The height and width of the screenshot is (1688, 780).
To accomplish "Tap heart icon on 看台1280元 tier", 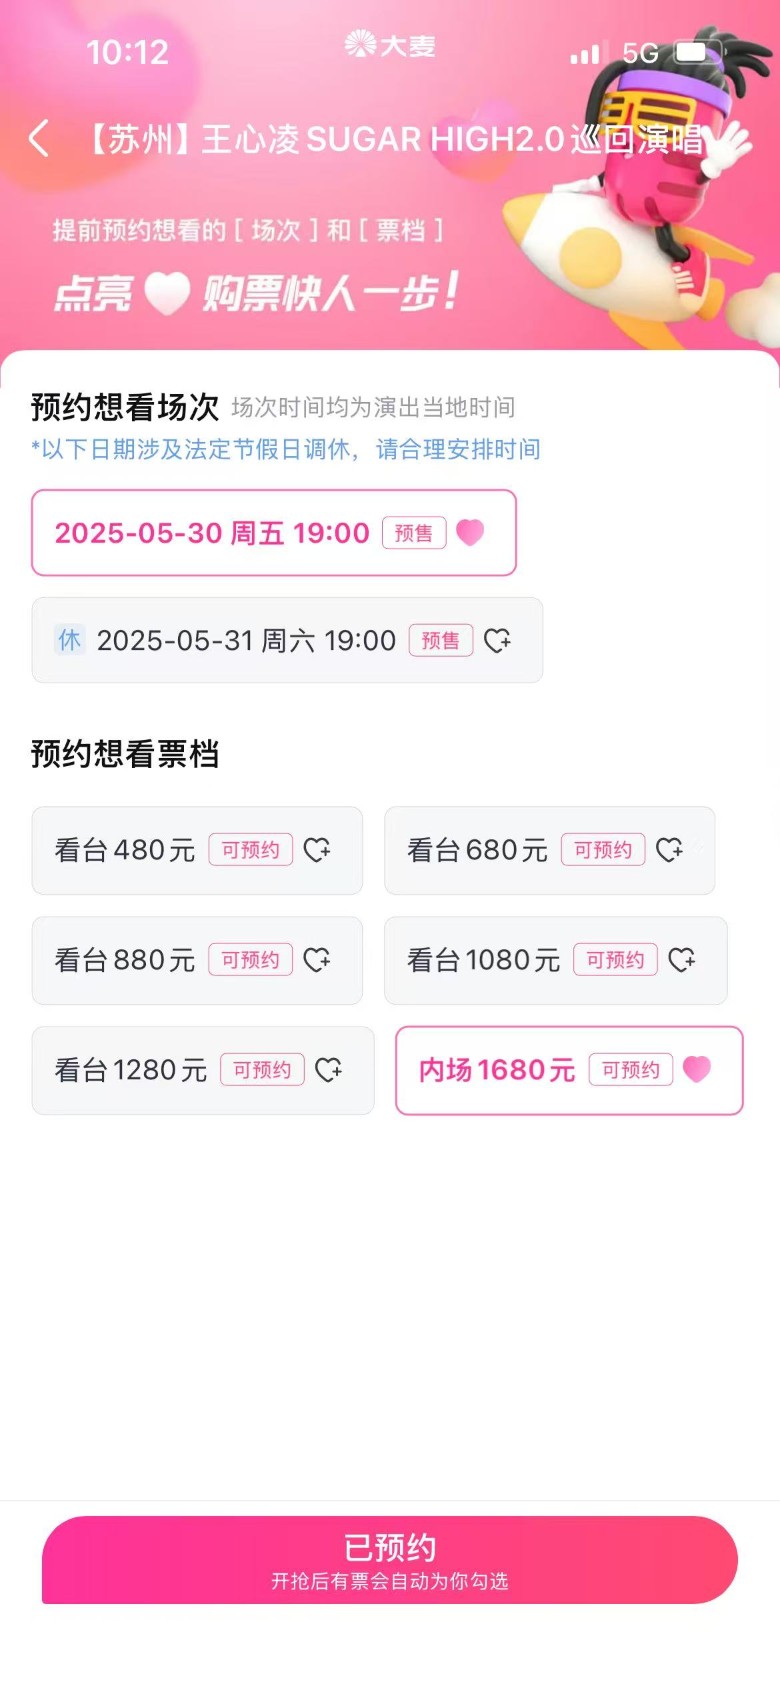I will tap(328, 1070).
